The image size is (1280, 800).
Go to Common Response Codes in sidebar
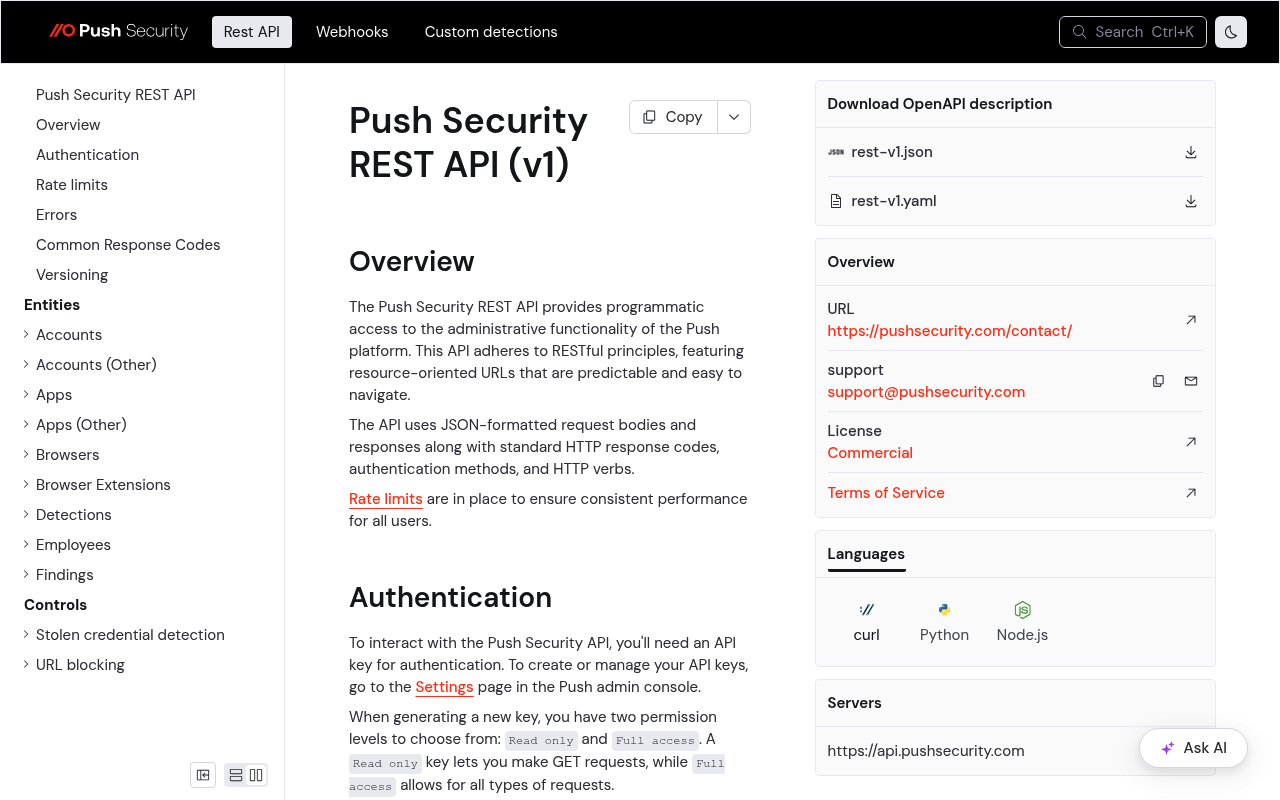pyautogui.click(x=128, y=245)
